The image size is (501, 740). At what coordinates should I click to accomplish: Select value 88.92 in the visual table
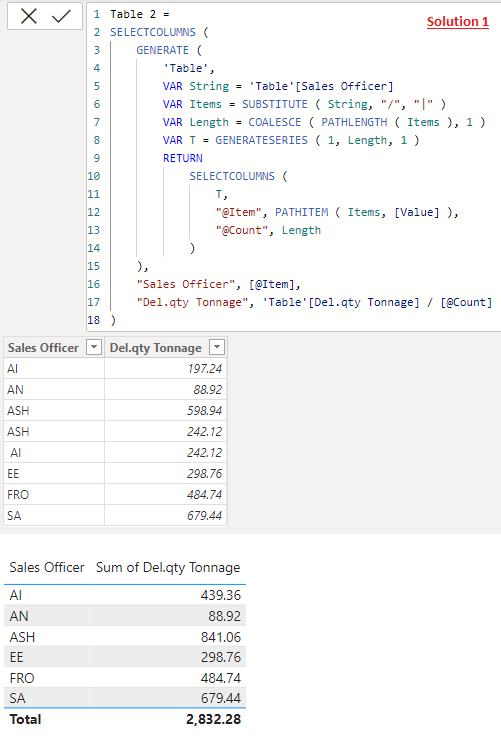pyautogui.click(x=225, y=616)
